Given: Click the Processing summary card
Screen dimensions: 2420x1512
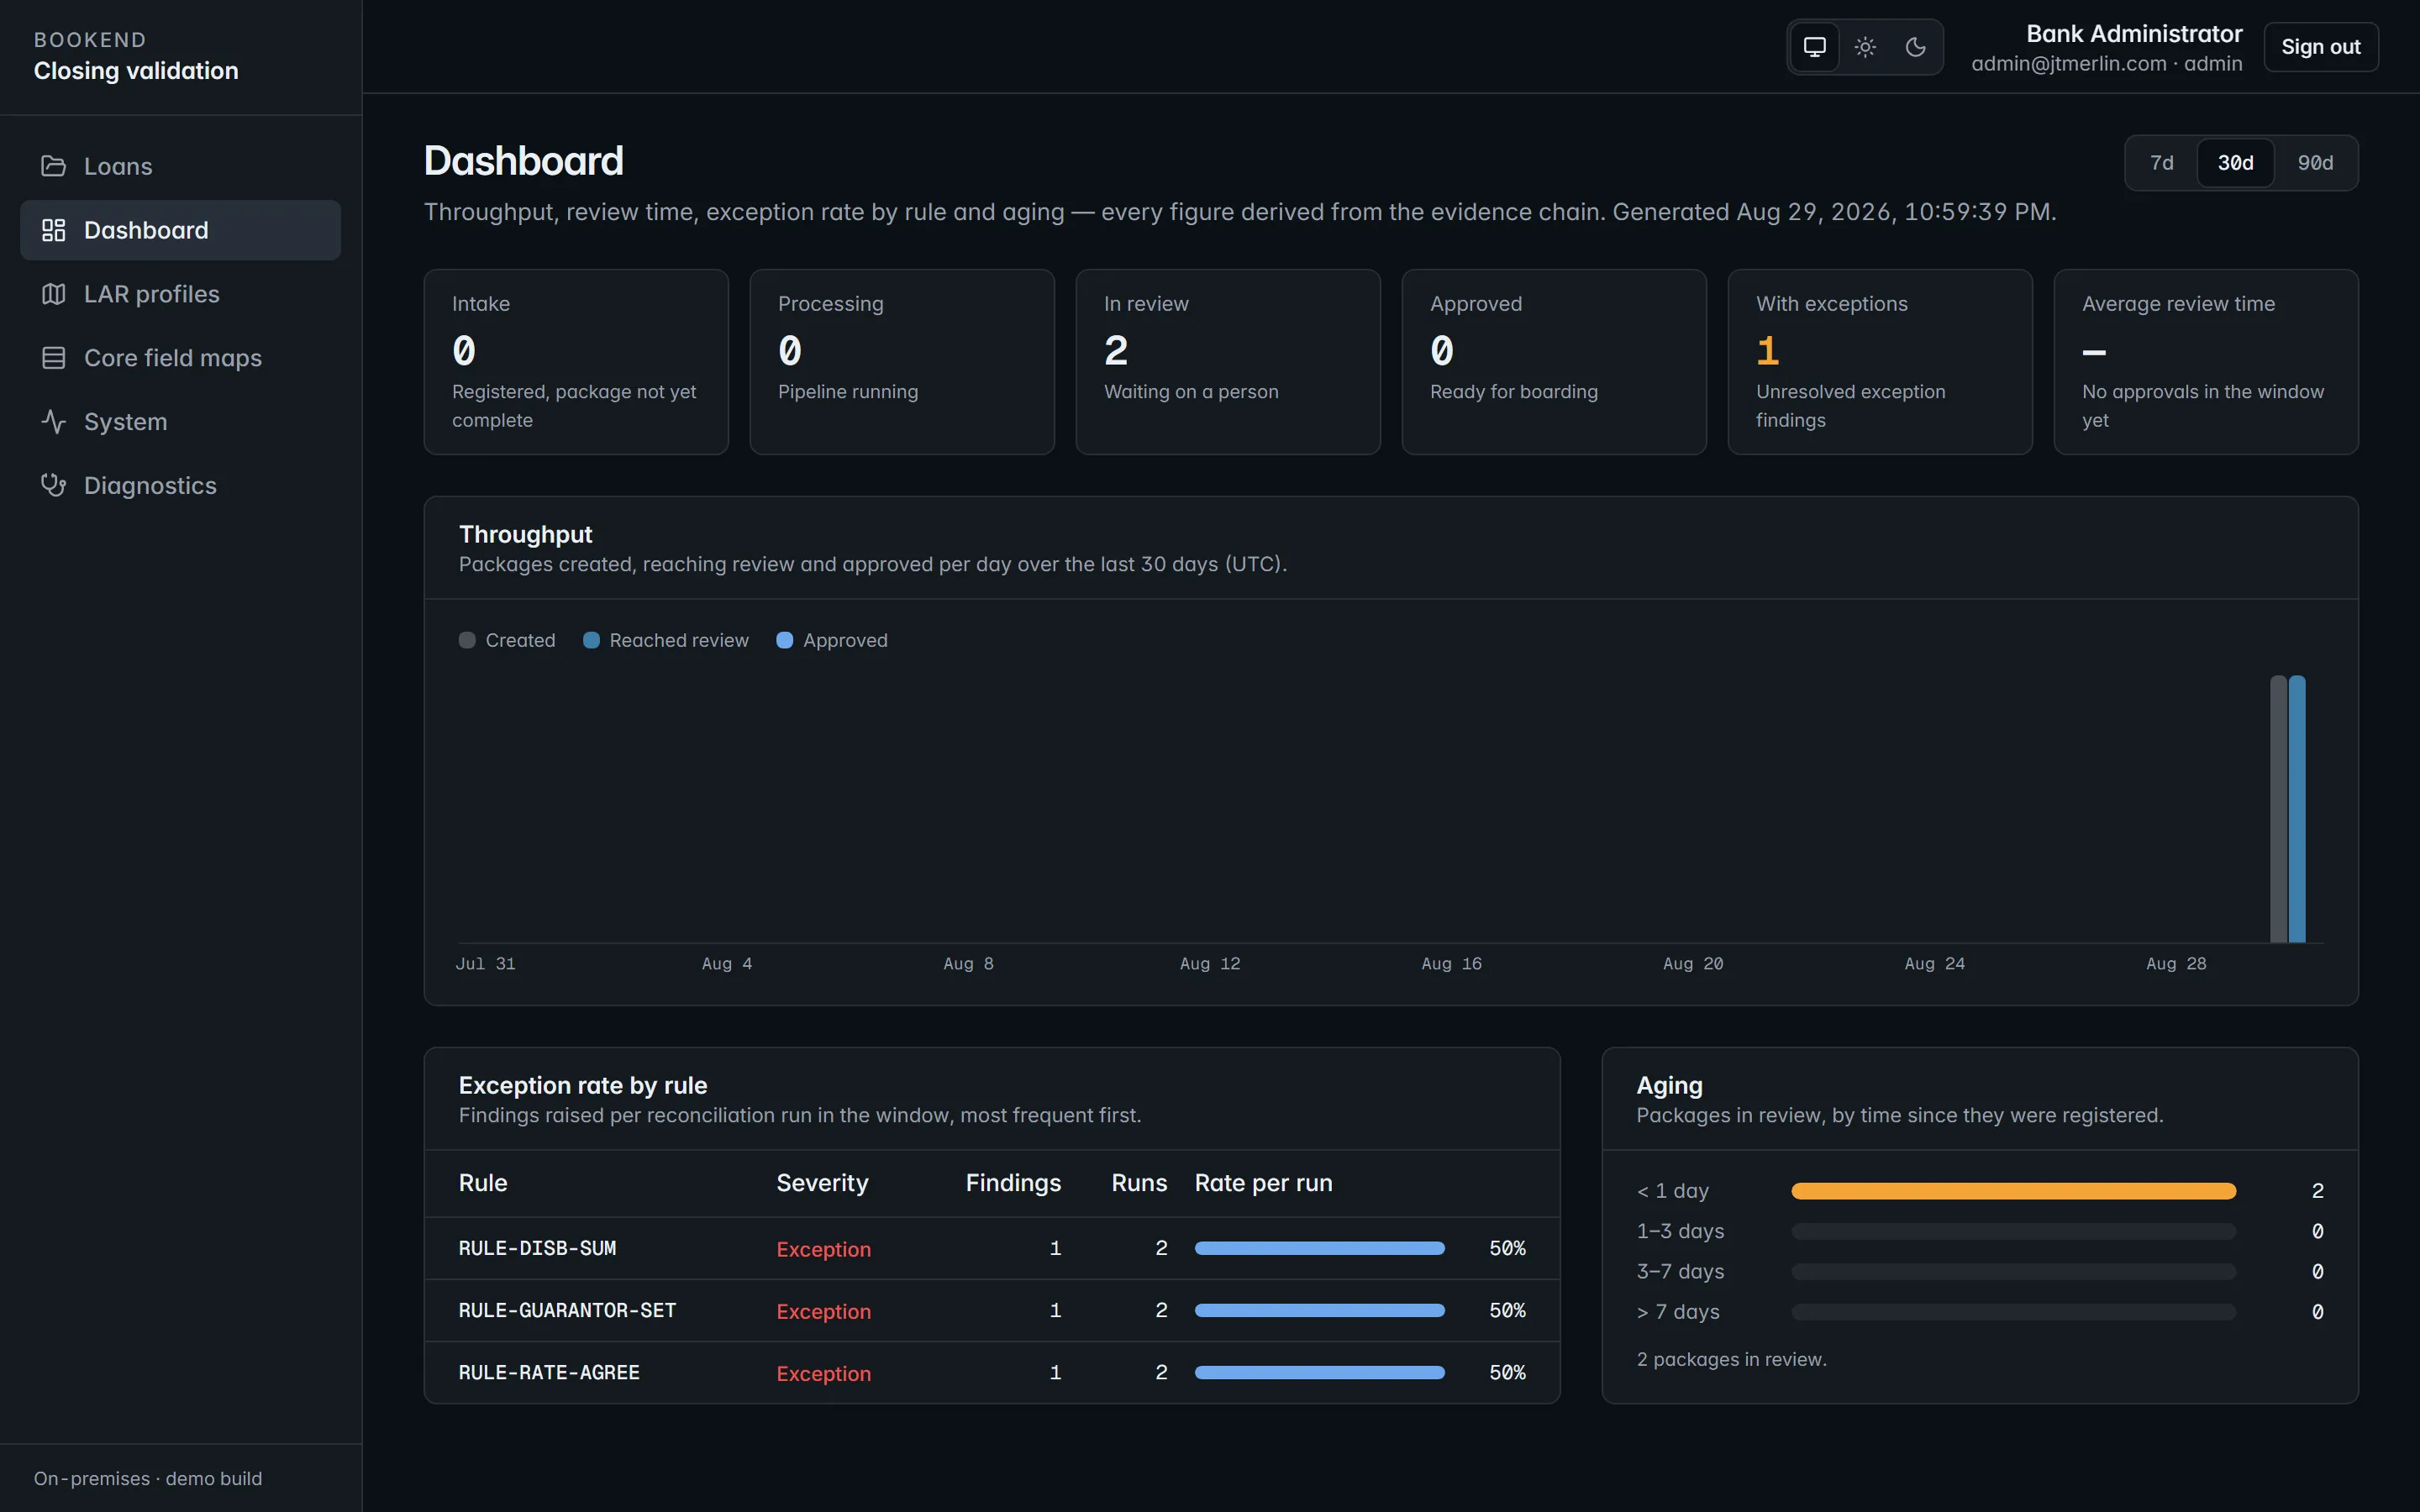Looking at the screenshot, I should pyautogui.click(x=902, y=362).
